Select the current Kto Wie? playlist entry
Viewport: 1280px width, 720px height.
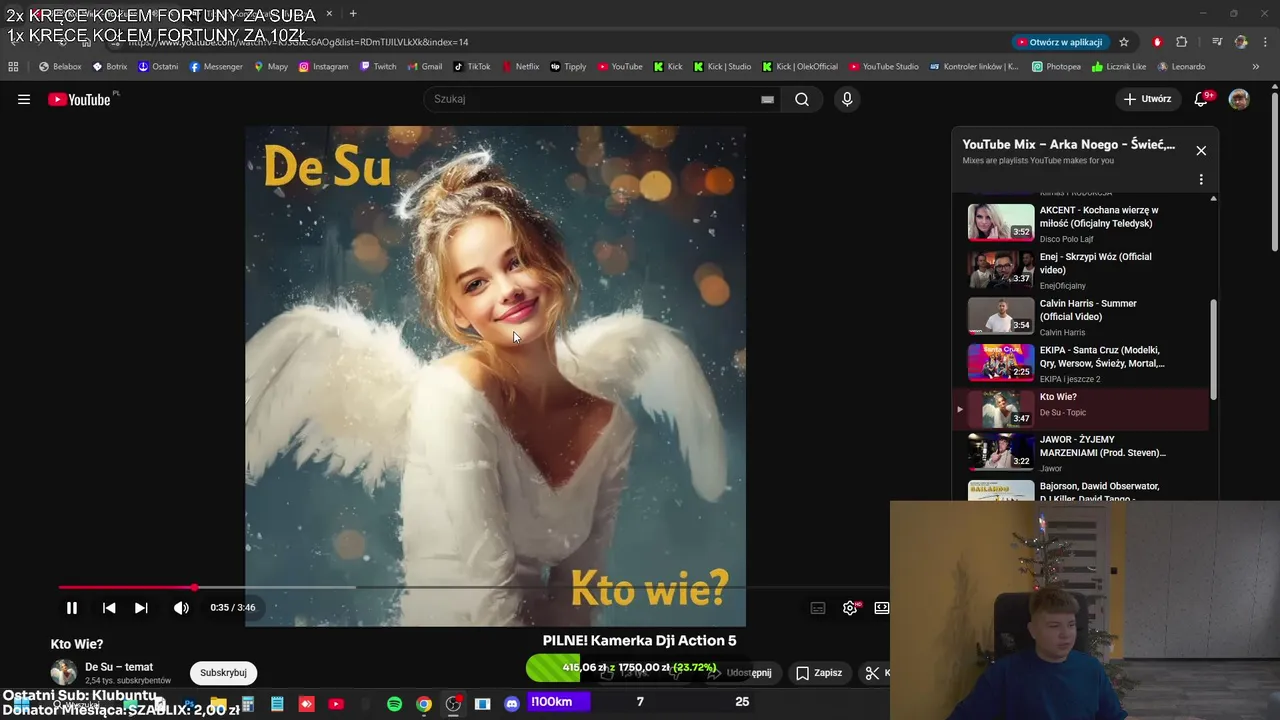click(x=1082, y=409)
